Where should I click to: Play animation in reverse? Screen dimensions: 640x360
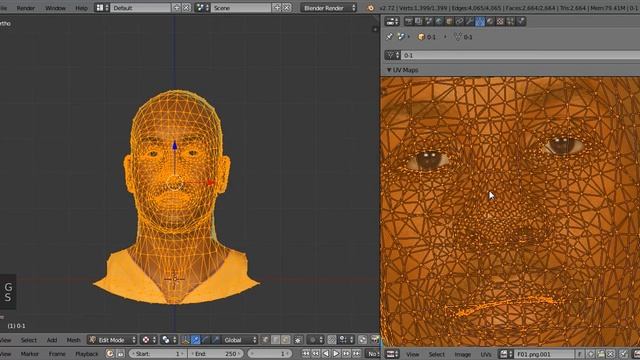coord(326,354)
